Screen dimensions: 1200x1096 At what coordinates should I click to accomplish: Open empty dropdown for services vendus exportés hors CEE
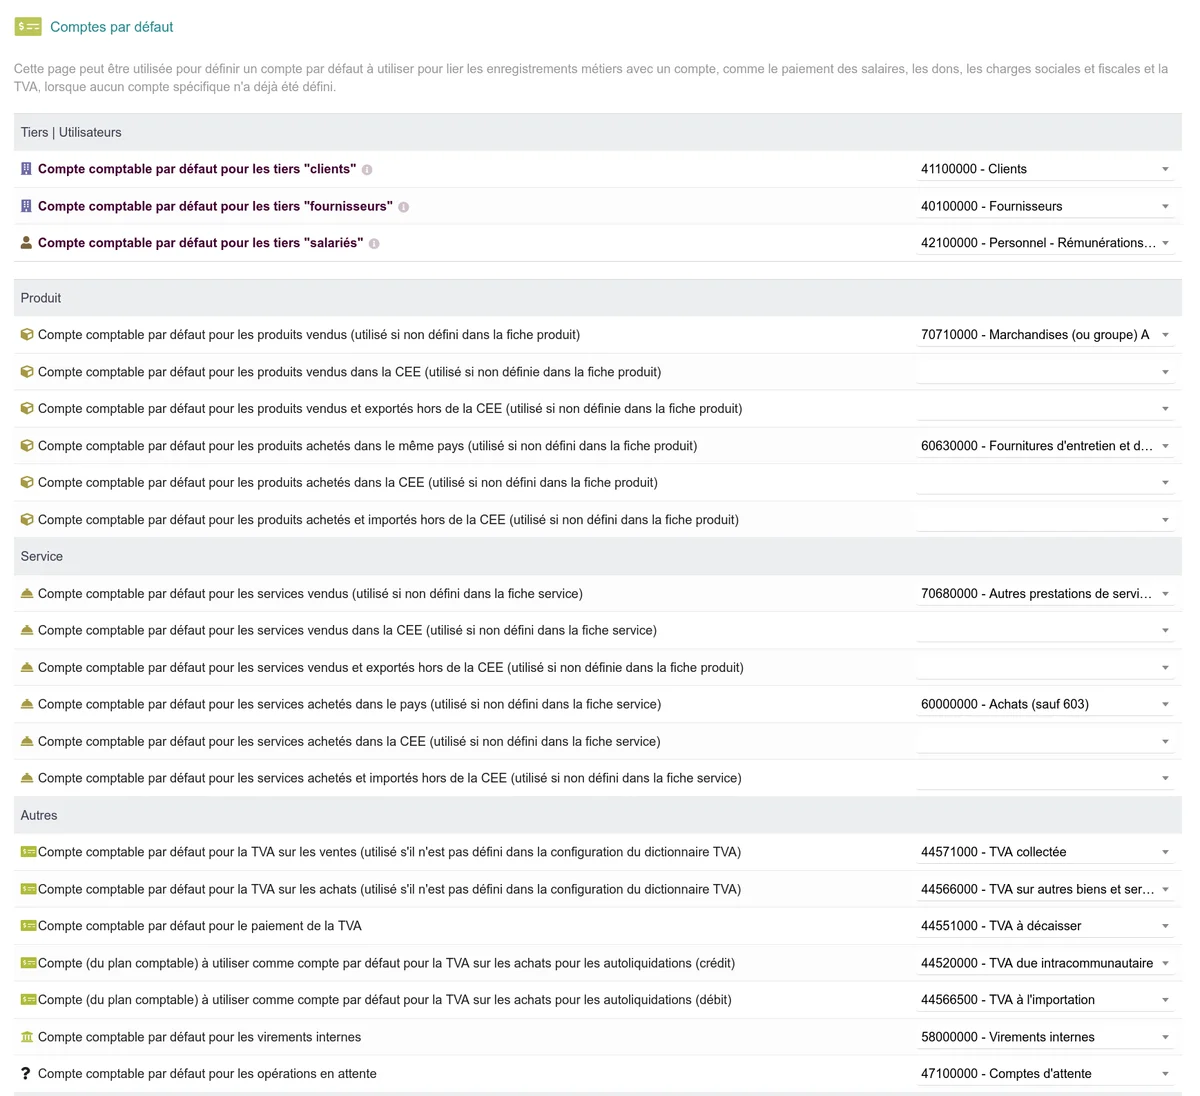pyautogui.click(x=1045, y=668)
